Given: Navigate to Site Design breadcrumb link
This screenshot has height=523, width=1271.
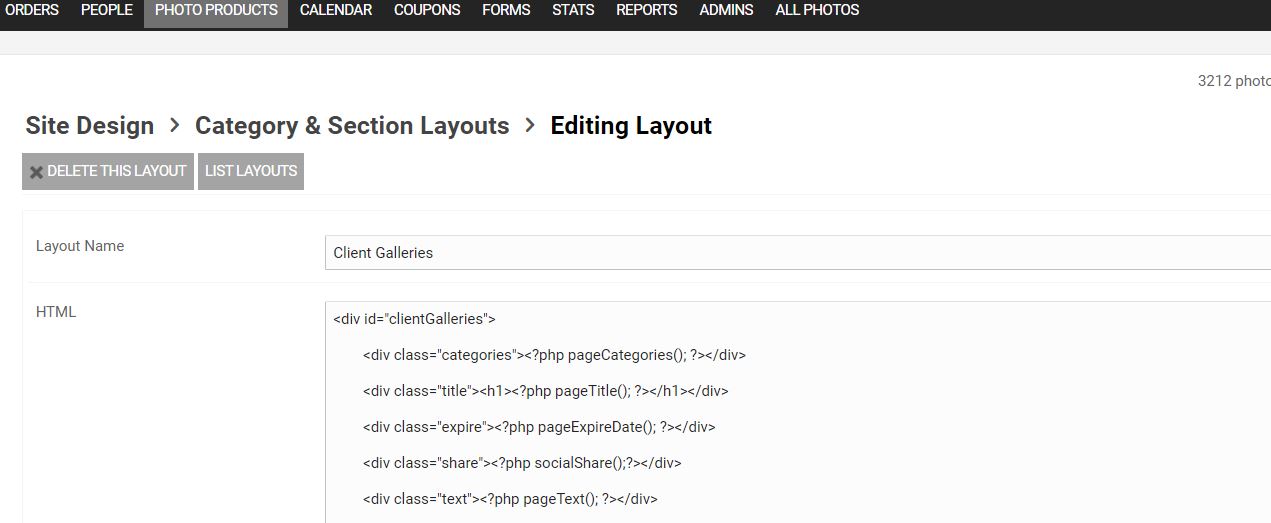Looking at the screenshot, I should (x=90, y=126).
